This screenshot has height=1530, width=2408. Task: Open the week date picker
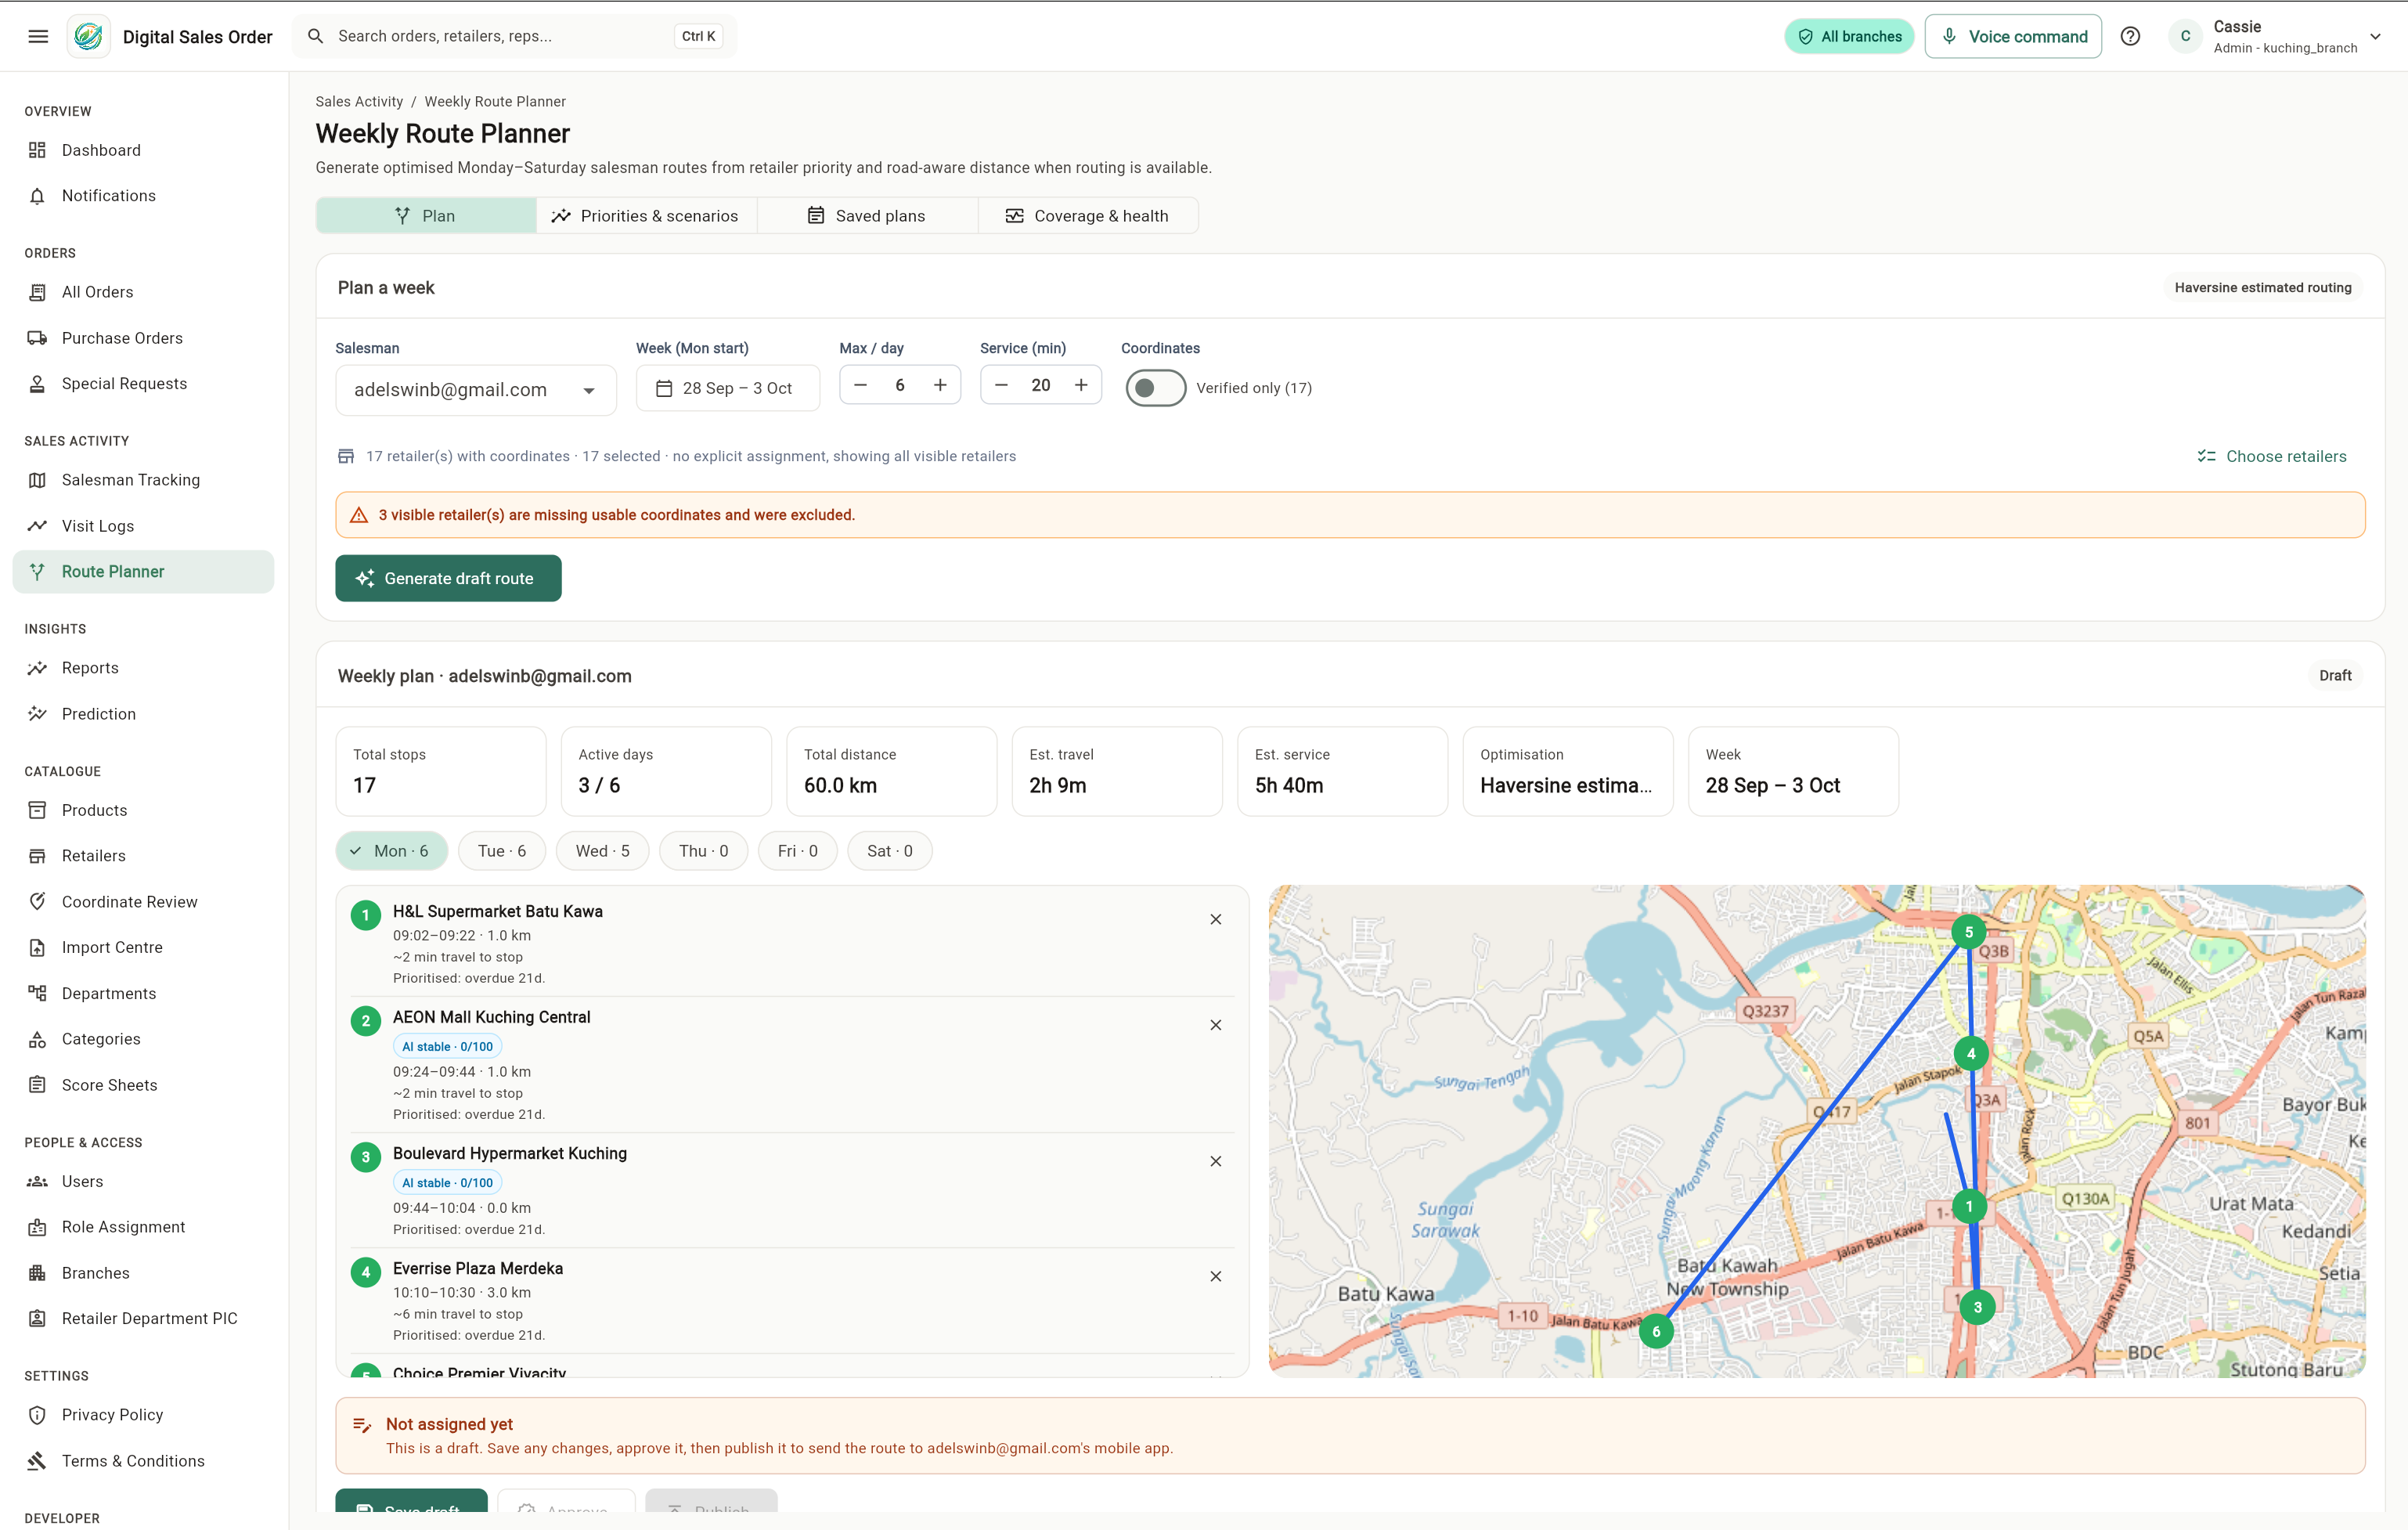point(728,388)
